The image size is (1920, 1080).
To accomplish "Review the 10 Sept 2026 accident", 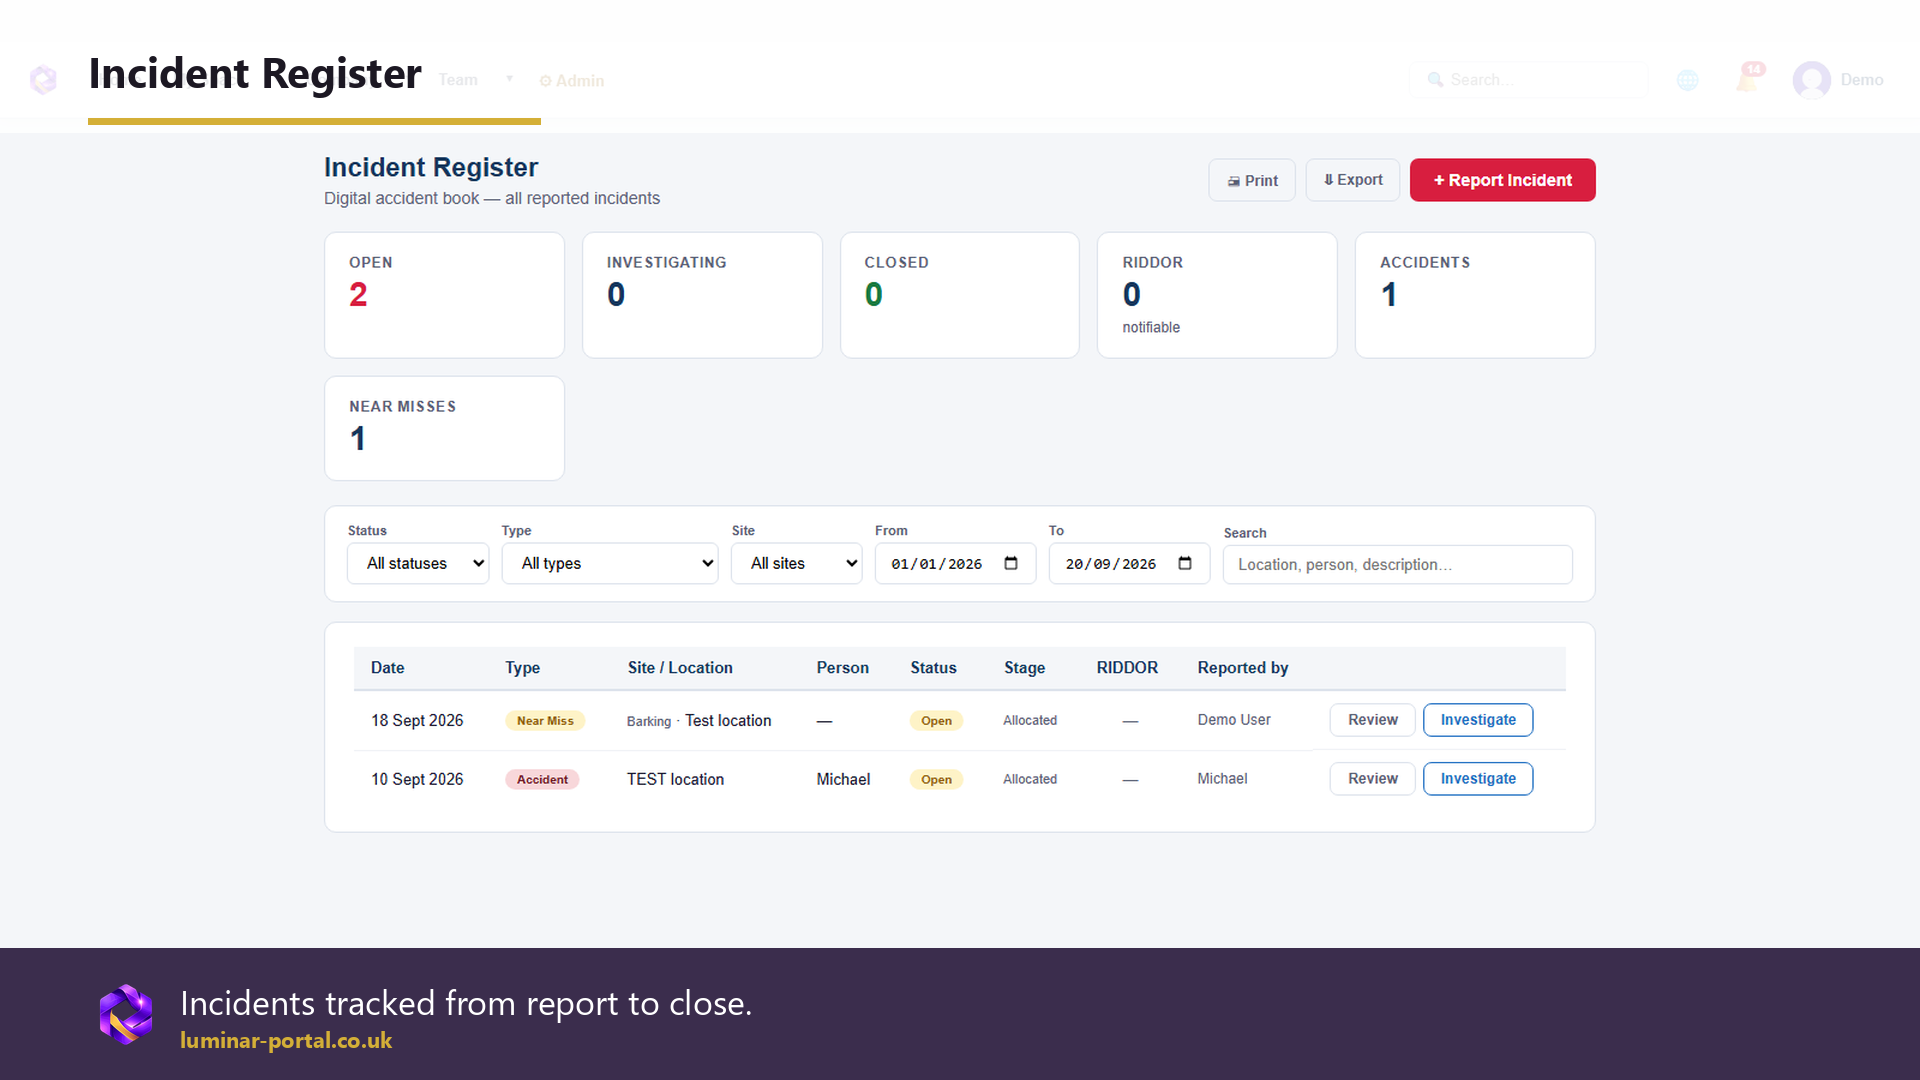I will point(1372,779).
